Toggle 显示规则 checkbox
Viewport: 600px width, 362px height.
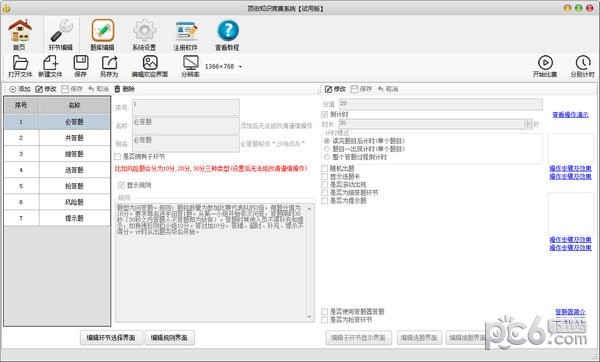pos(121,185)
